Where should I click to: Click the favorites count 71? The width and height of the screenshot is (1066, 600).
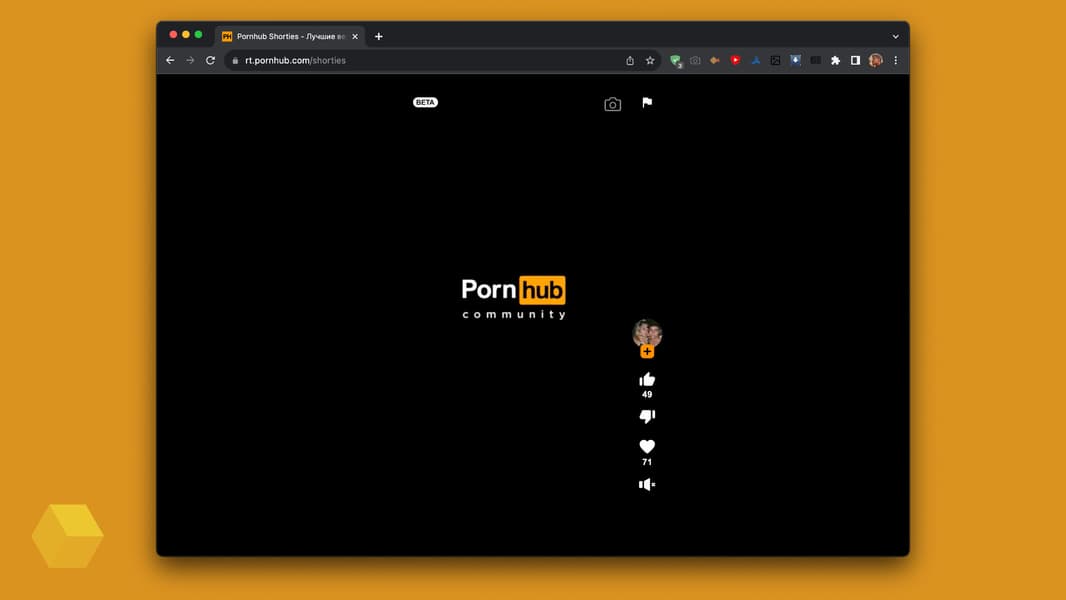point(647,462)
